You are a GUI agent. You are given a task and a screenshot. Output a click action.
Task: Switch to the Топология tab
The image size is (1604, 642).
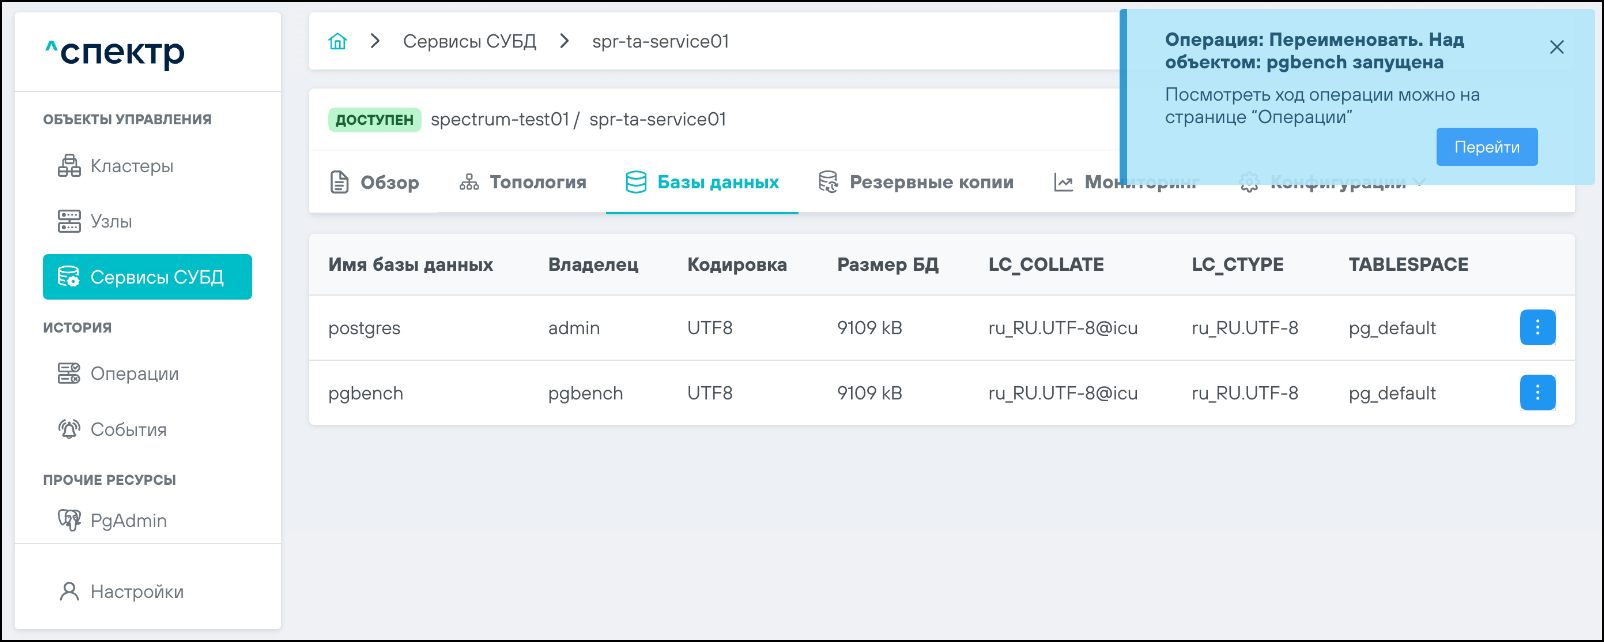[x=523, y=182]
